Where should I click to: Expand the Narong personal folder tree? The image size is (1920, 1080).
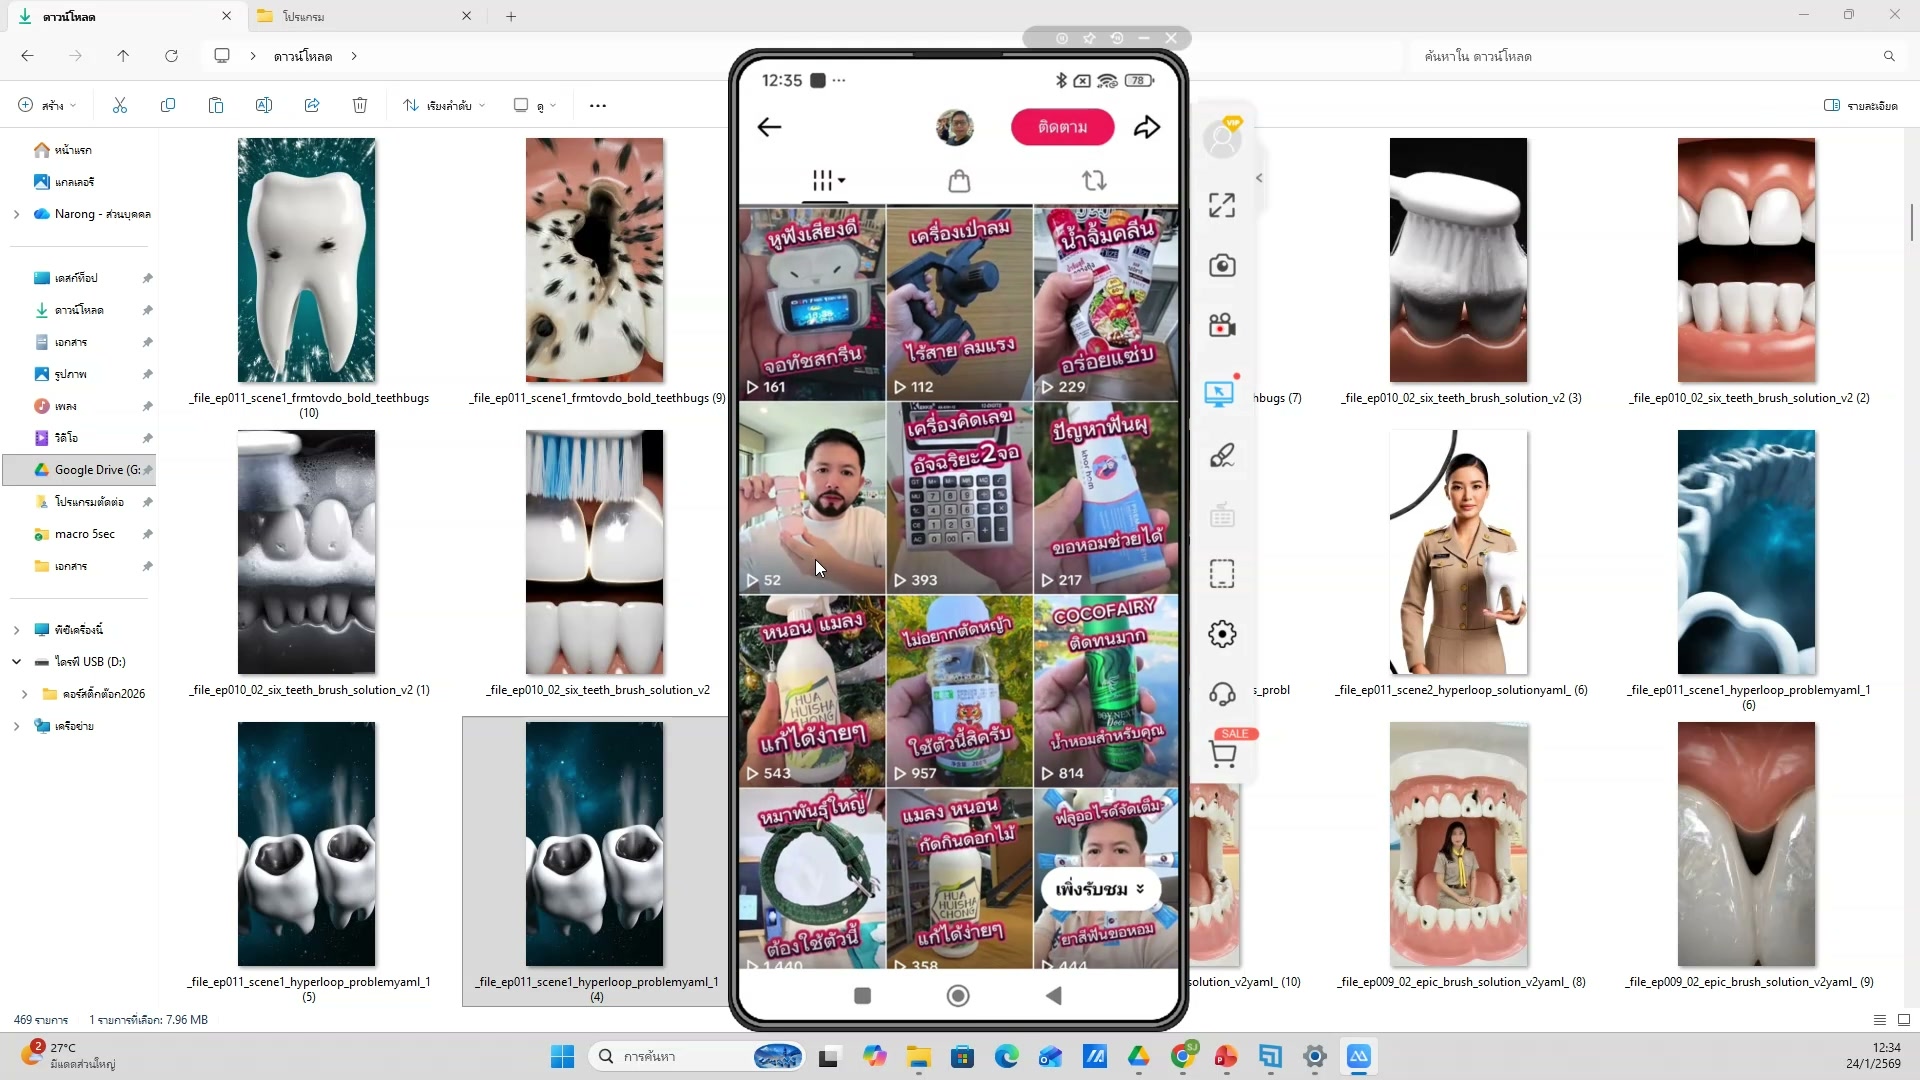point(16,214)
